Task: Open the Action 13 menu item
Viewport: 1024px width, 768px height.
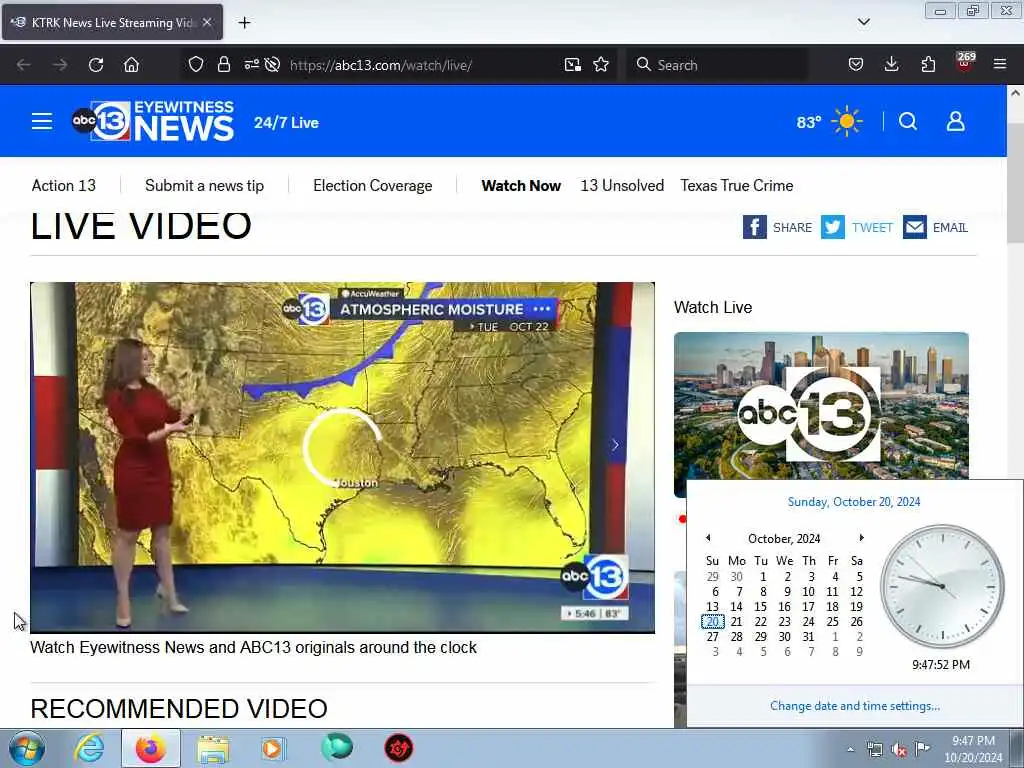Action: (63, 185)
